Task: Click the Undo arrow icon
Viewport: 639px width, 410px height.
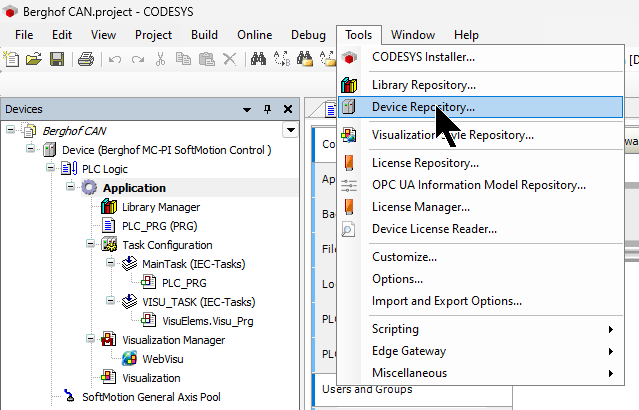Action: point(115,60)
